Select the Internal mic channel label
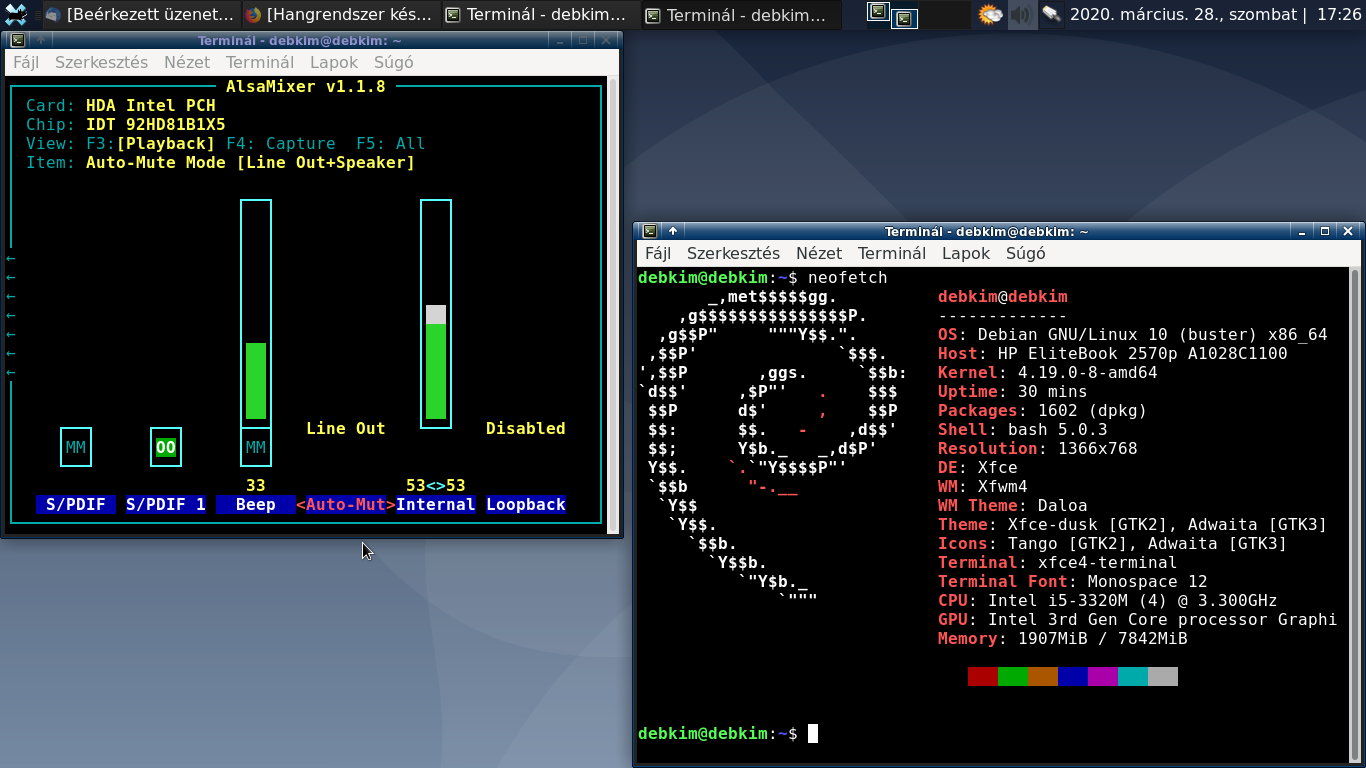 [x=436, y=505]
